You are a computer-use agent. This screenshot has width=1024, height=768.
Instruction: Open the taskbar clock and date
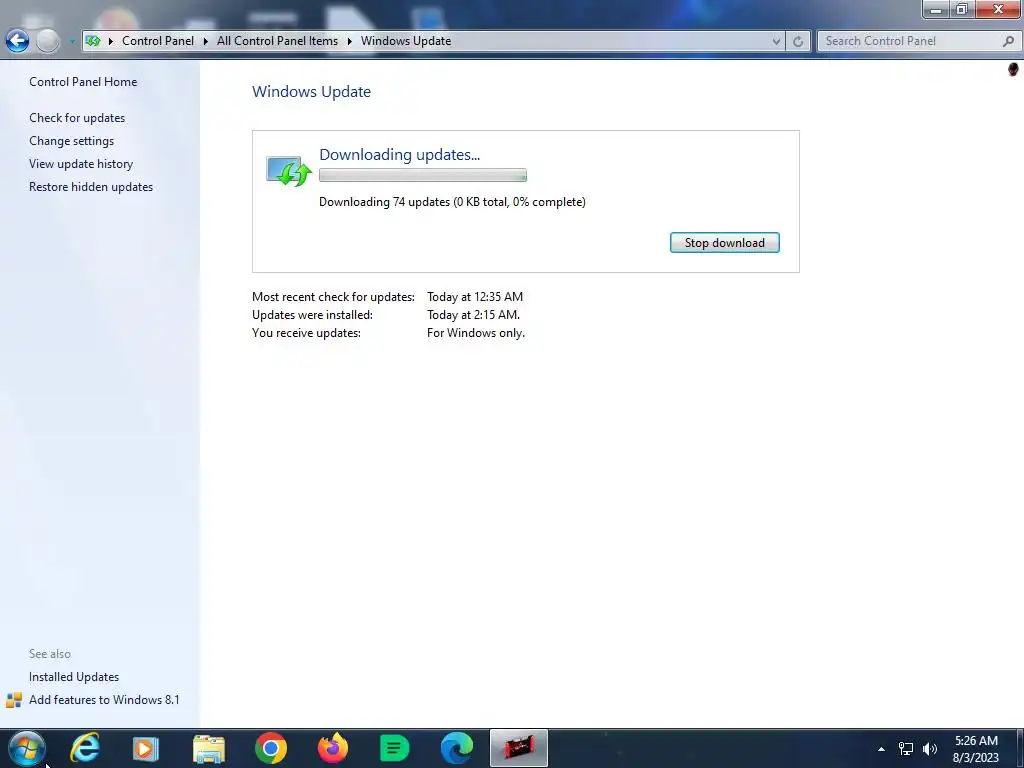tap(976, 749)
